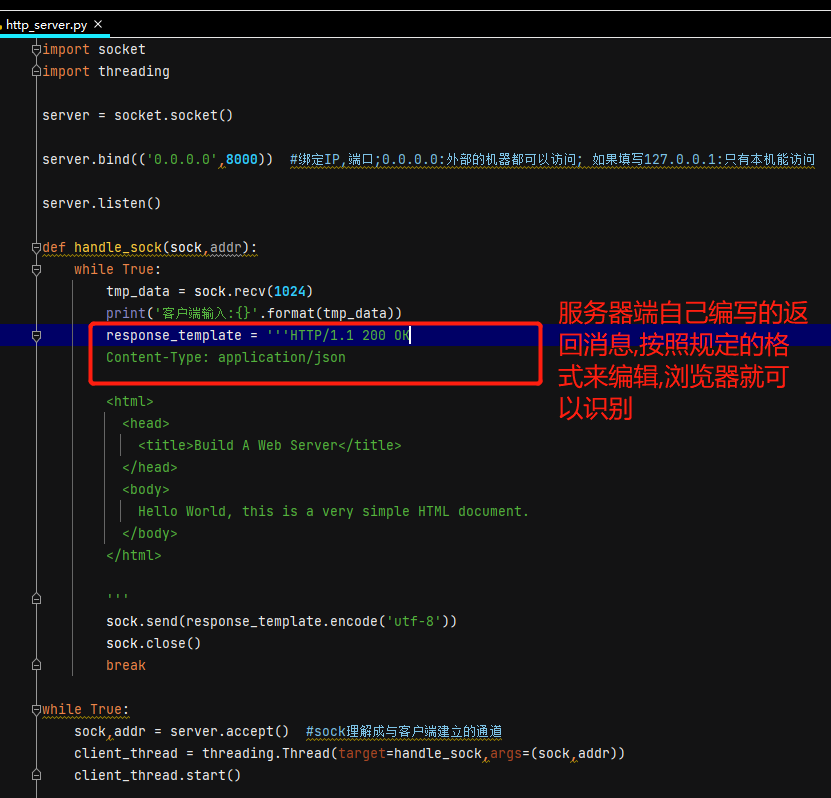The width and height of the screenshot is (831, 798).
Task: Fold the response_template multiline string
Action: click(36, 335)
